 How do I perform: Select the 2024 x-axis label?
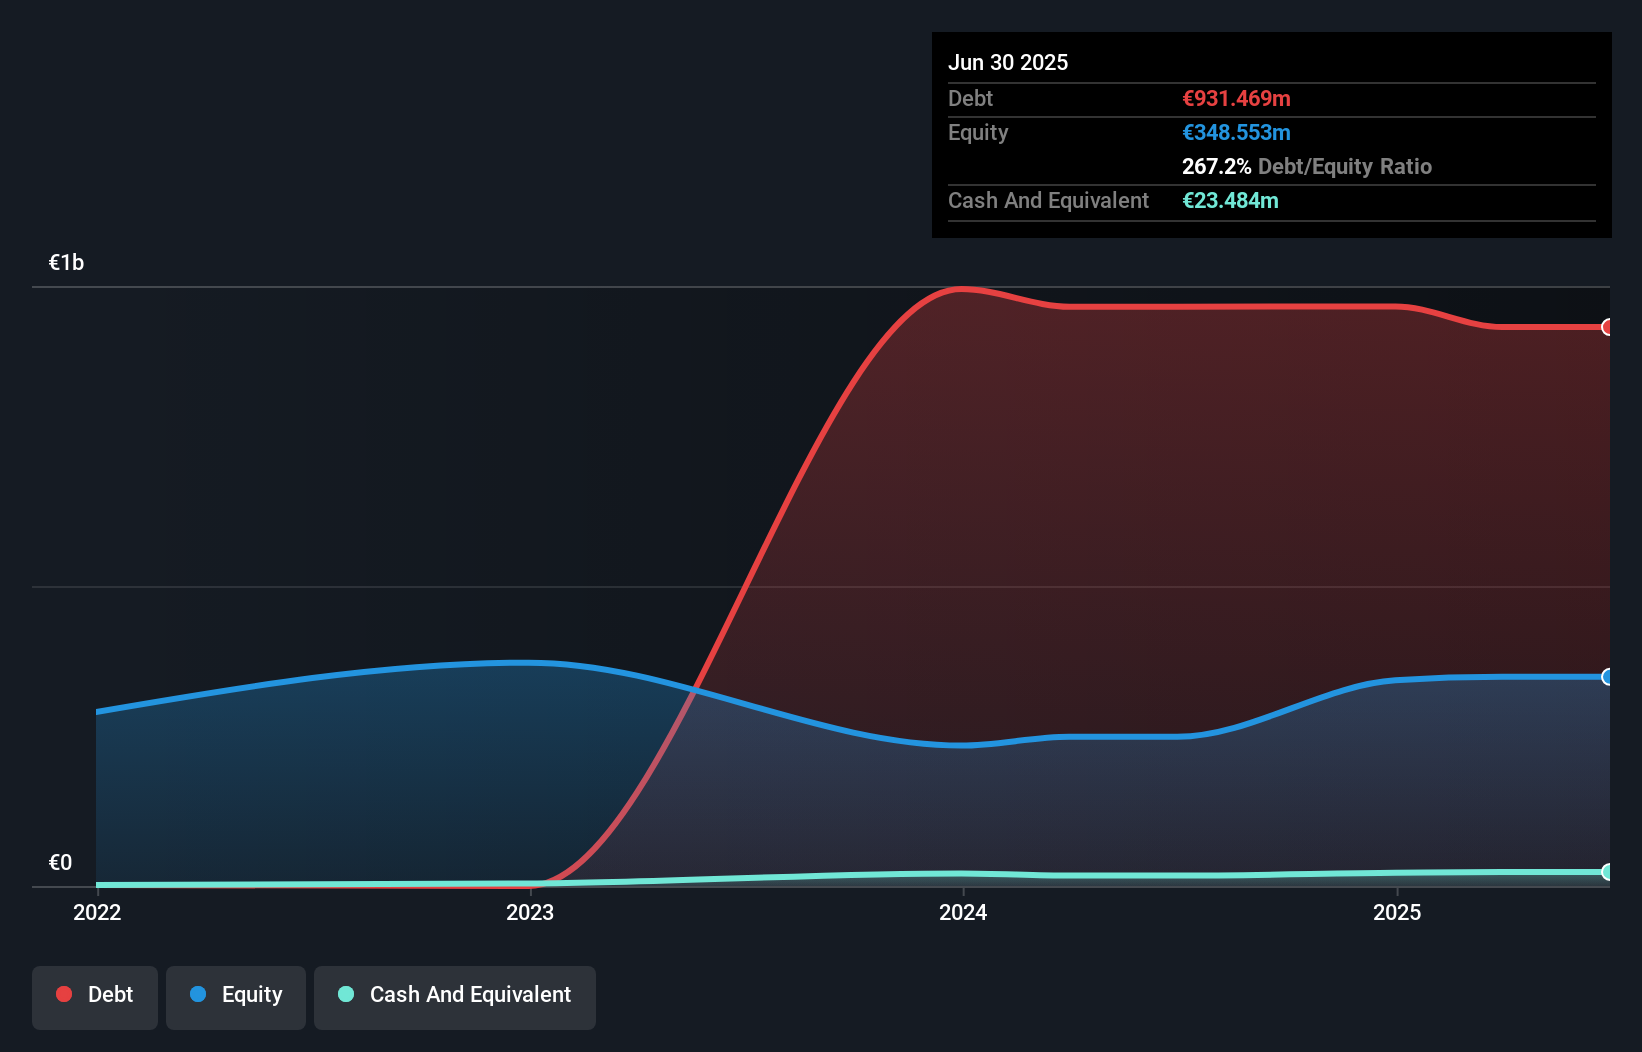(963, 912)
